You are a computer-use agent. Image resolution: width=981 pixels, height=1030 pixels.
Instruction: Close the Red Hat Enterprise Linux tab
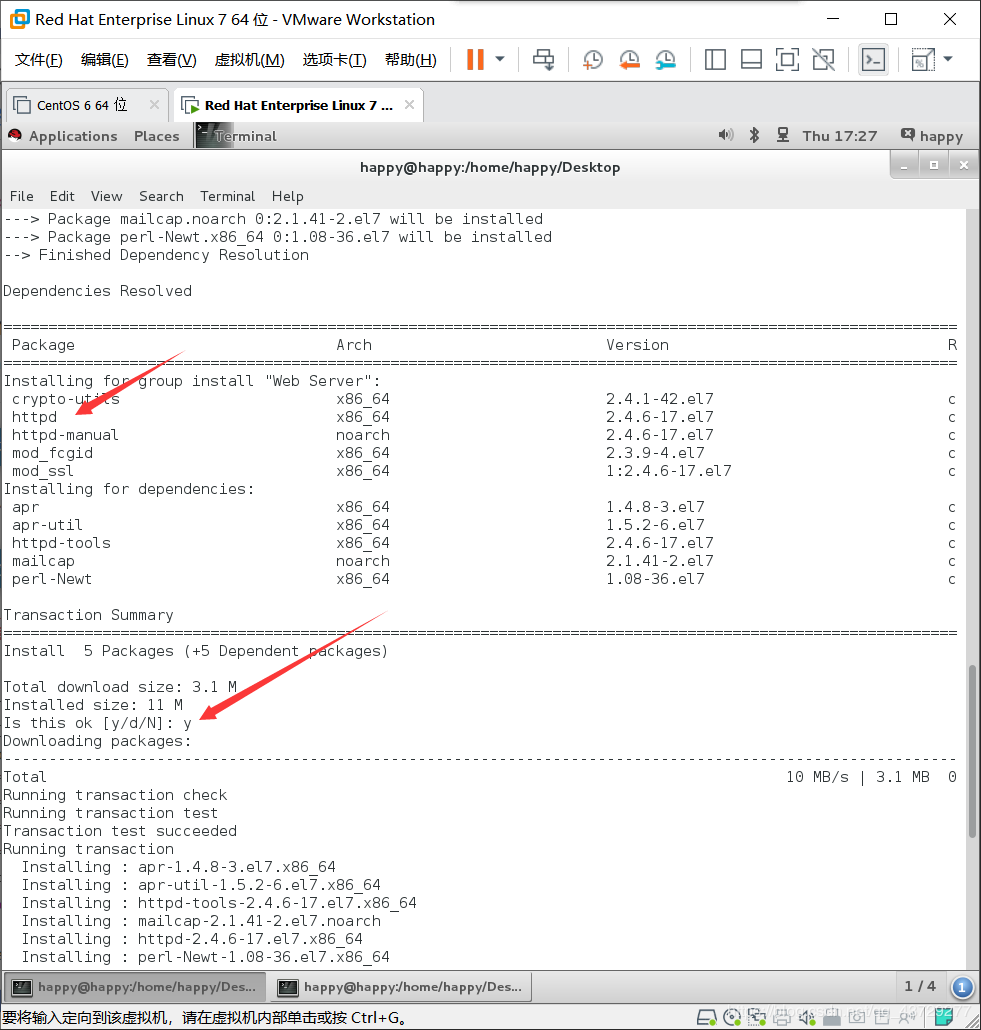point(409,104)
